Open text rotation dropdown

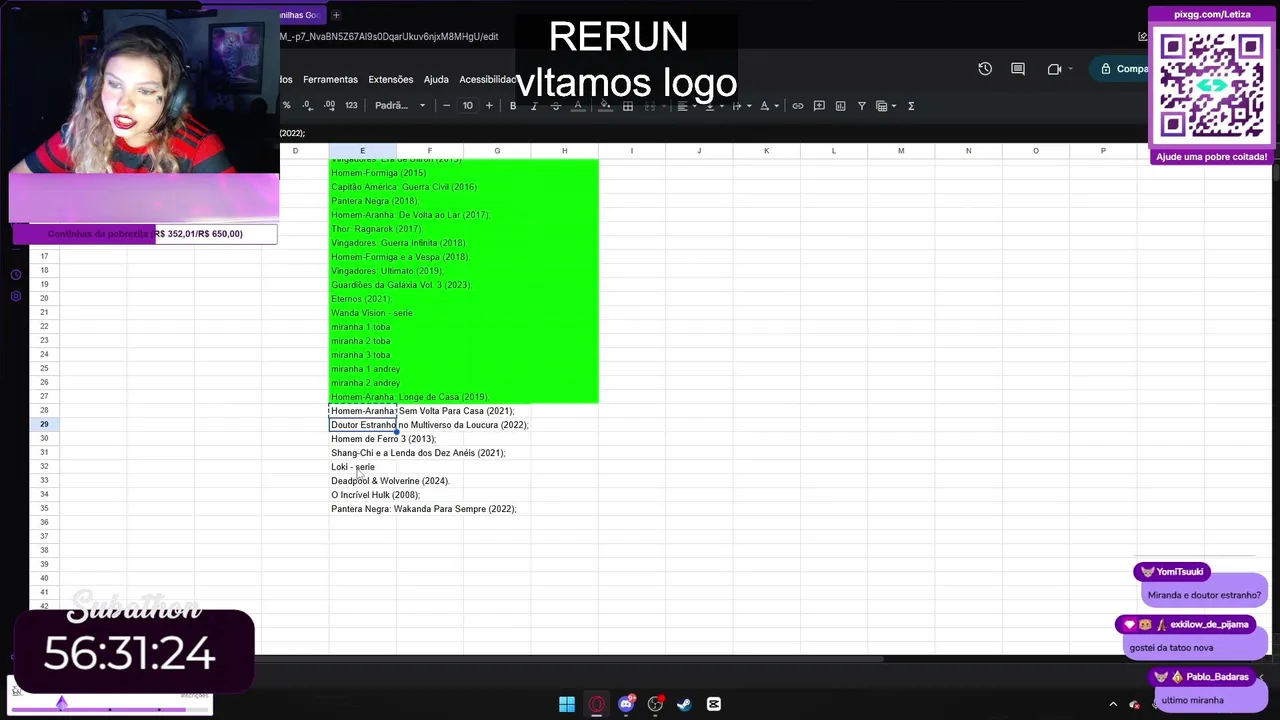click(768, 105)
